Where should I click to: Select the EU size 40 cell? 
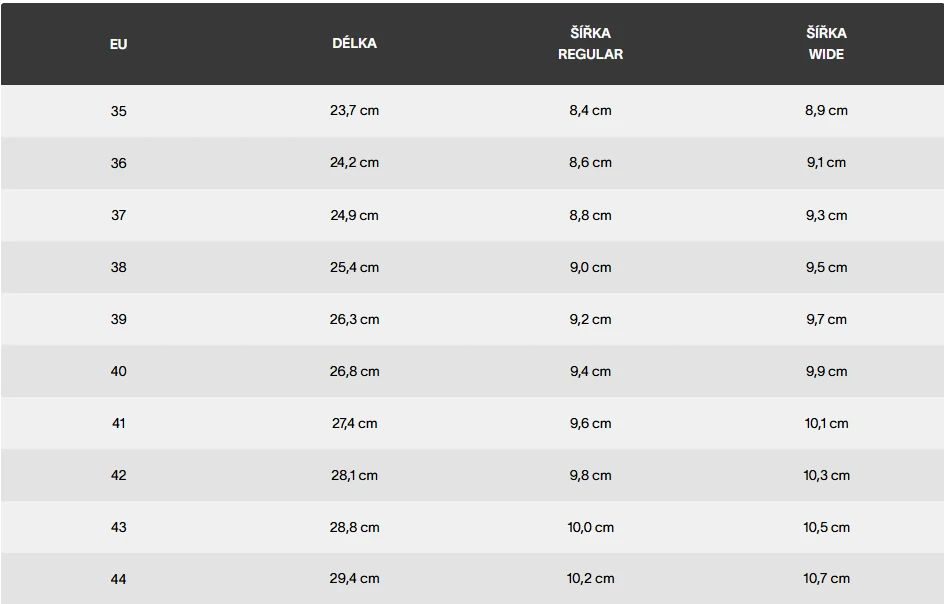(x=119, y=372)
